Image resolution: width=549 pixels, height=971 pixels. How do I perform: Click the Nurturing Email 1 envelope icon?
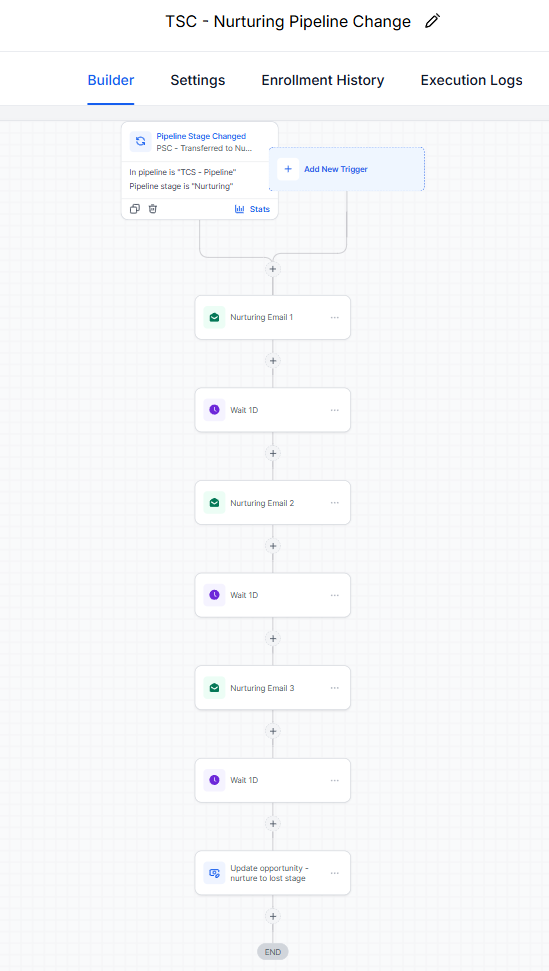coord(214,317)
